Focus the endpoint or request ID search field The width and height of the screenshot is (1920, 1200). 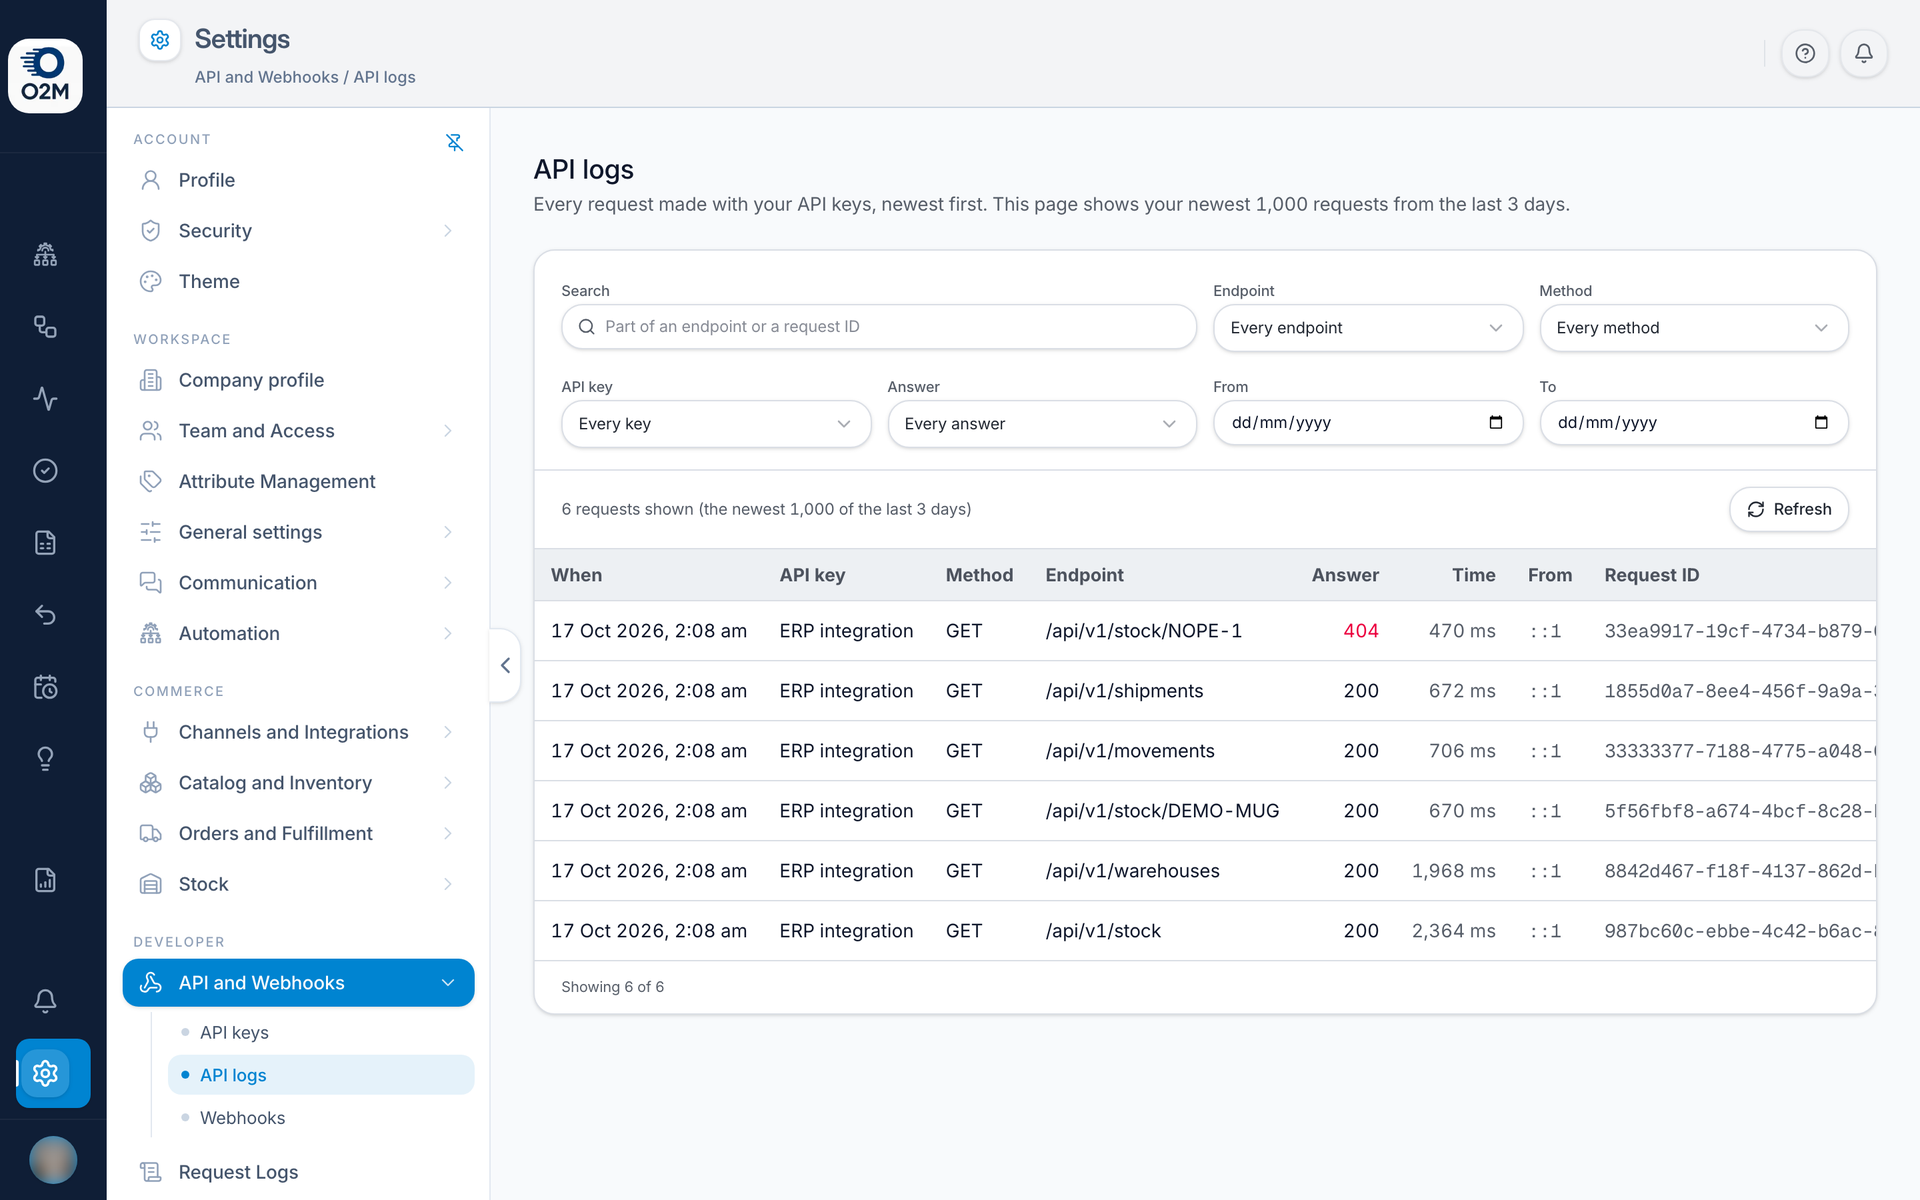[879, 327]
